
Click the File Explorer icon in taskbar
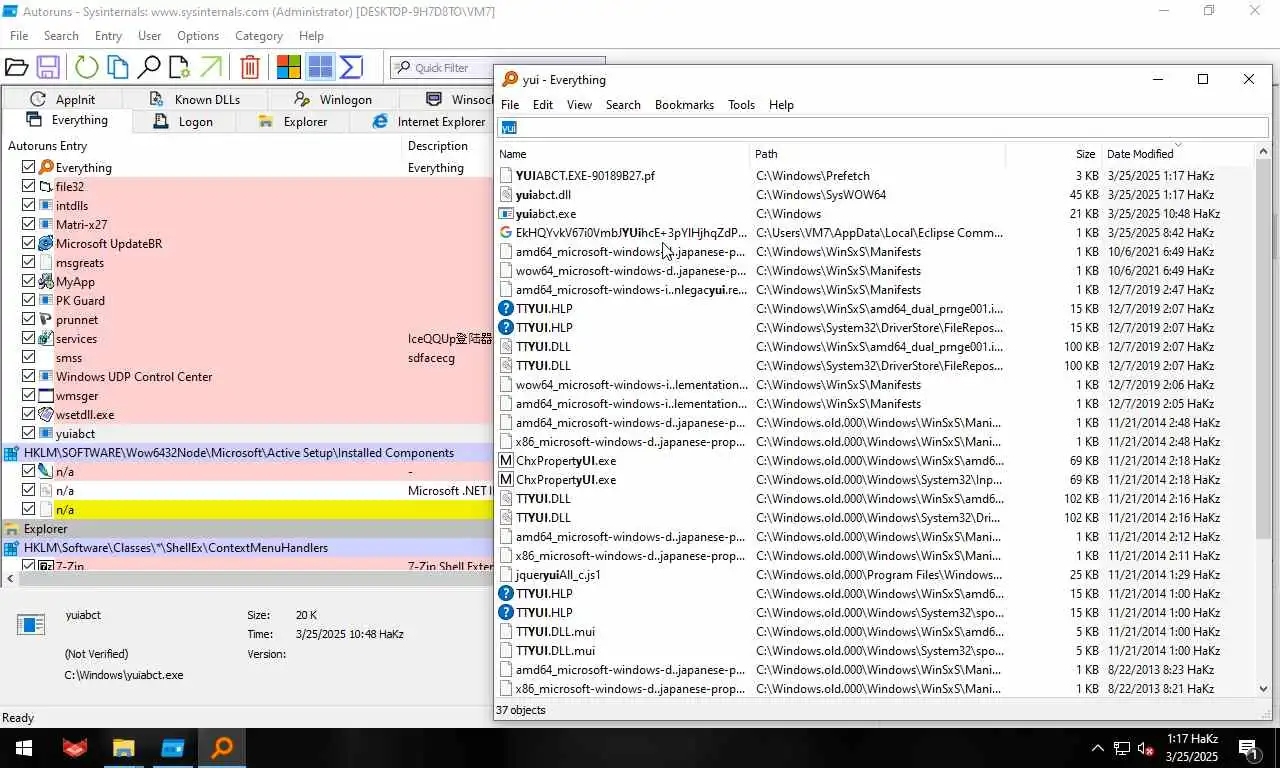[x=123, y=748]
